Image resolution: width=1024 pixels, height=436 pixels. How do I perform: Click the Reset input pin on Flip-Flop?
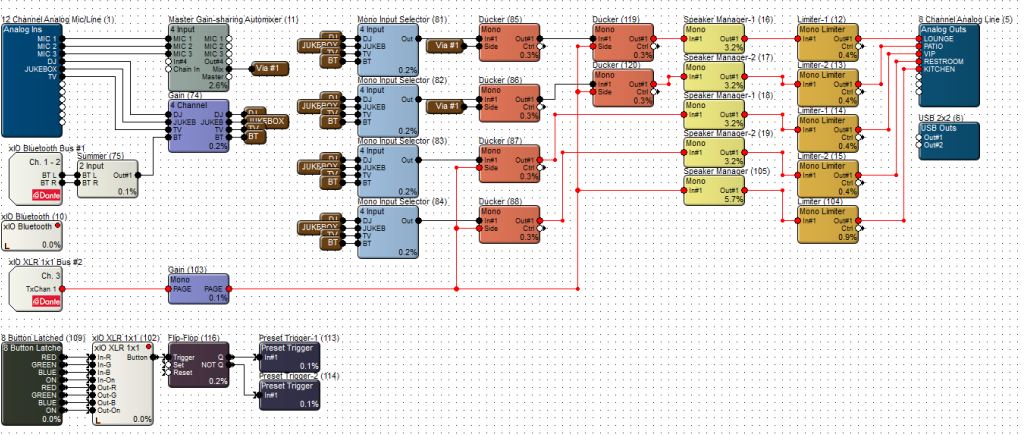[168, 372]
